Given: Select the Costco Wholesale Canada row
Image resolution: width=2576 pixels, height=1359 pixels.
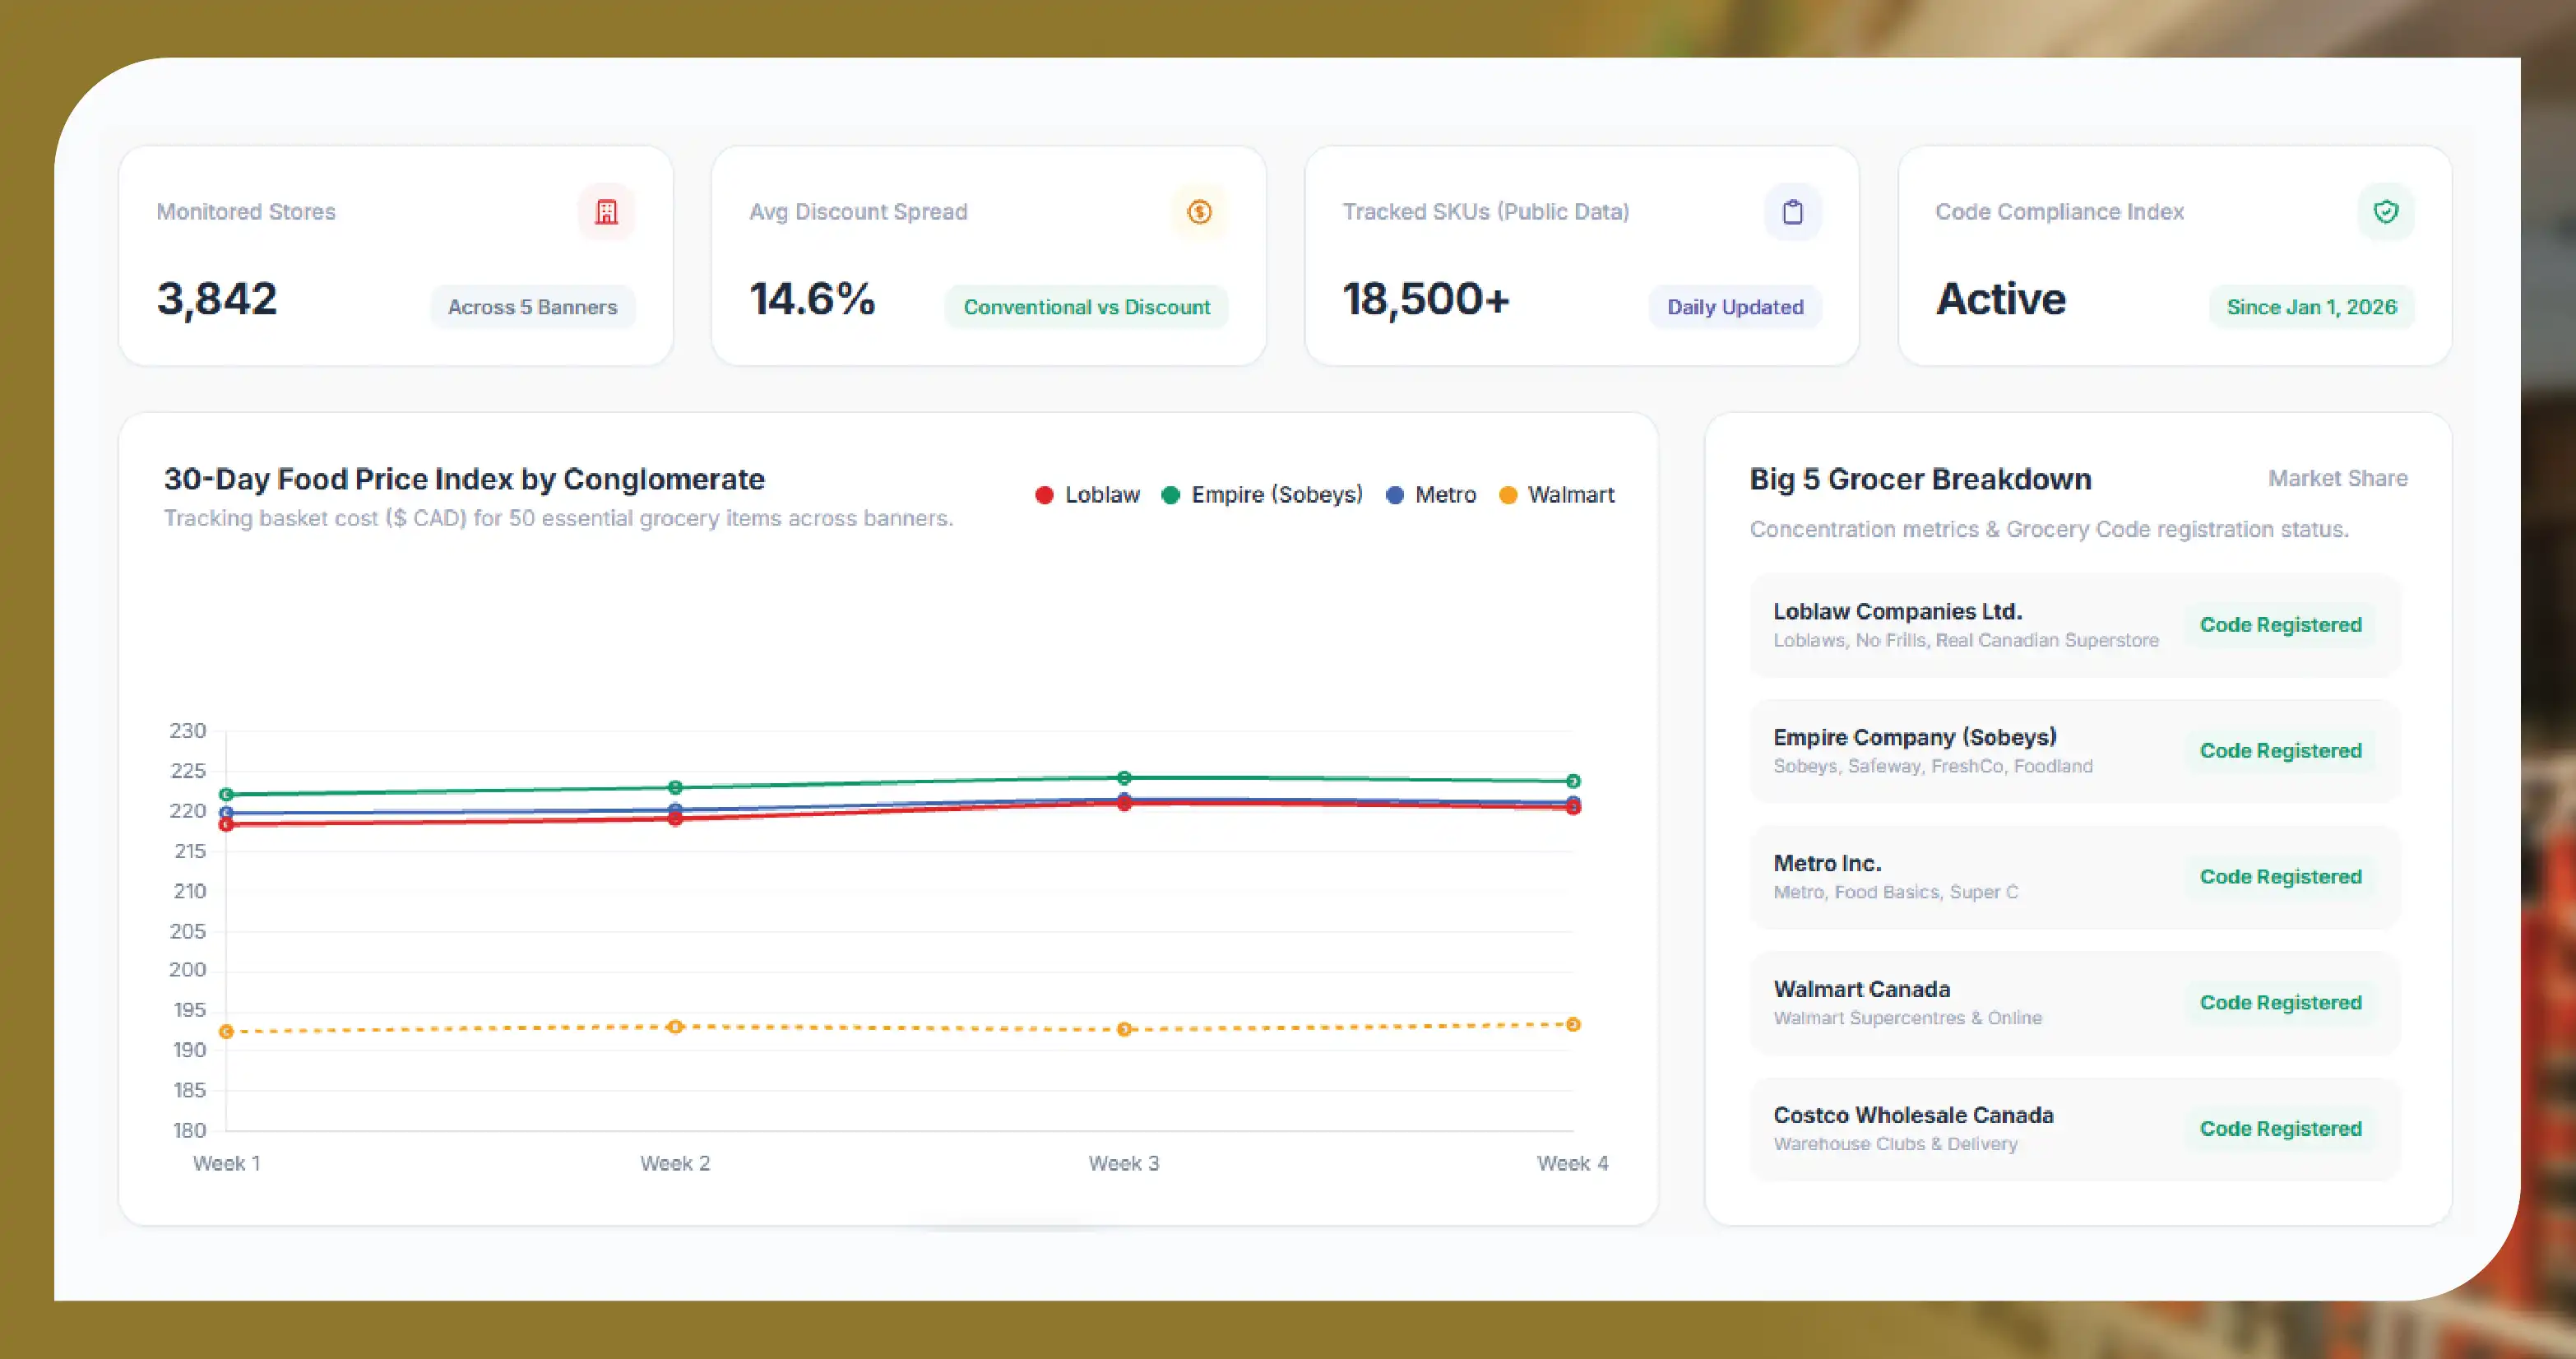Looking at the screenshot, I should pos(2075,1129).
